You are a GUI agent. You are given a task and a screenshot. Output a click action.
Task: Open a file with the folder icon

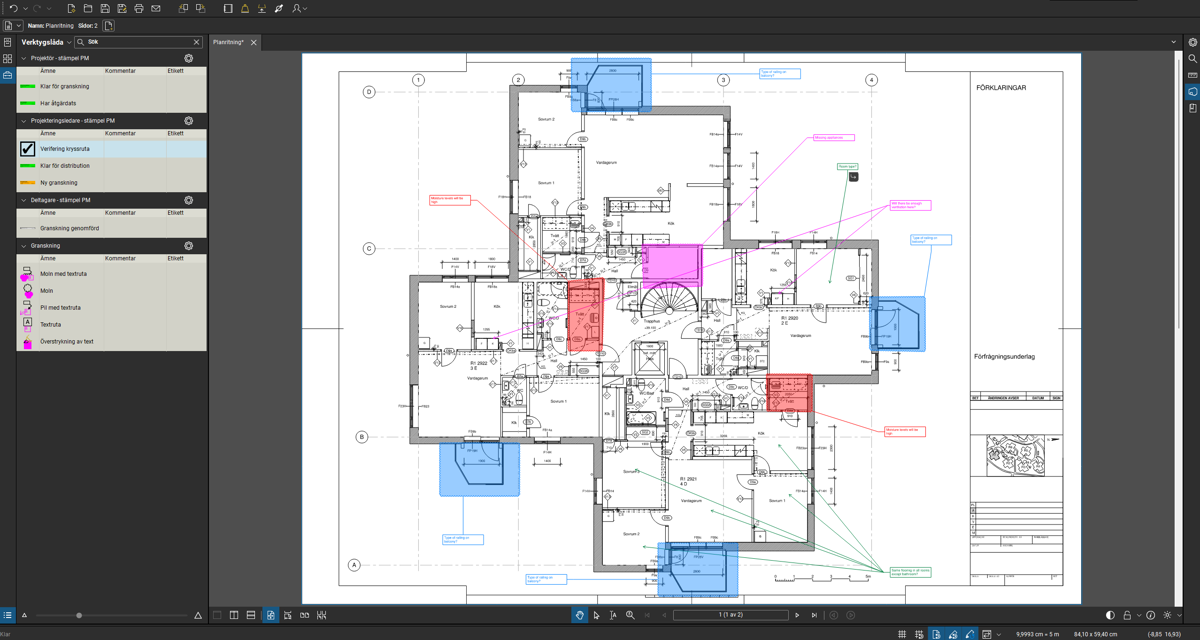pyautogui.click(x=88, y=8)
